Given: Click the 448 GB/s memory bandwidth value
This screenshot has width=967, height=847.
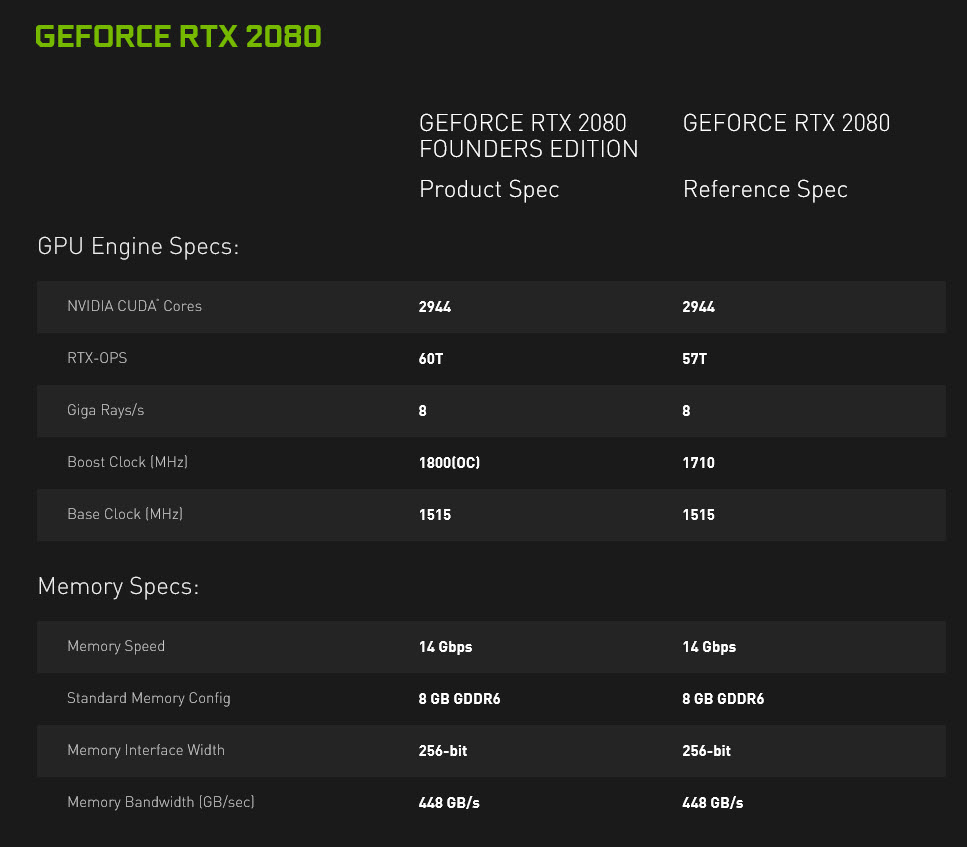Looking at the screenshot, I should pyautogui.click(x=449, y=802).
